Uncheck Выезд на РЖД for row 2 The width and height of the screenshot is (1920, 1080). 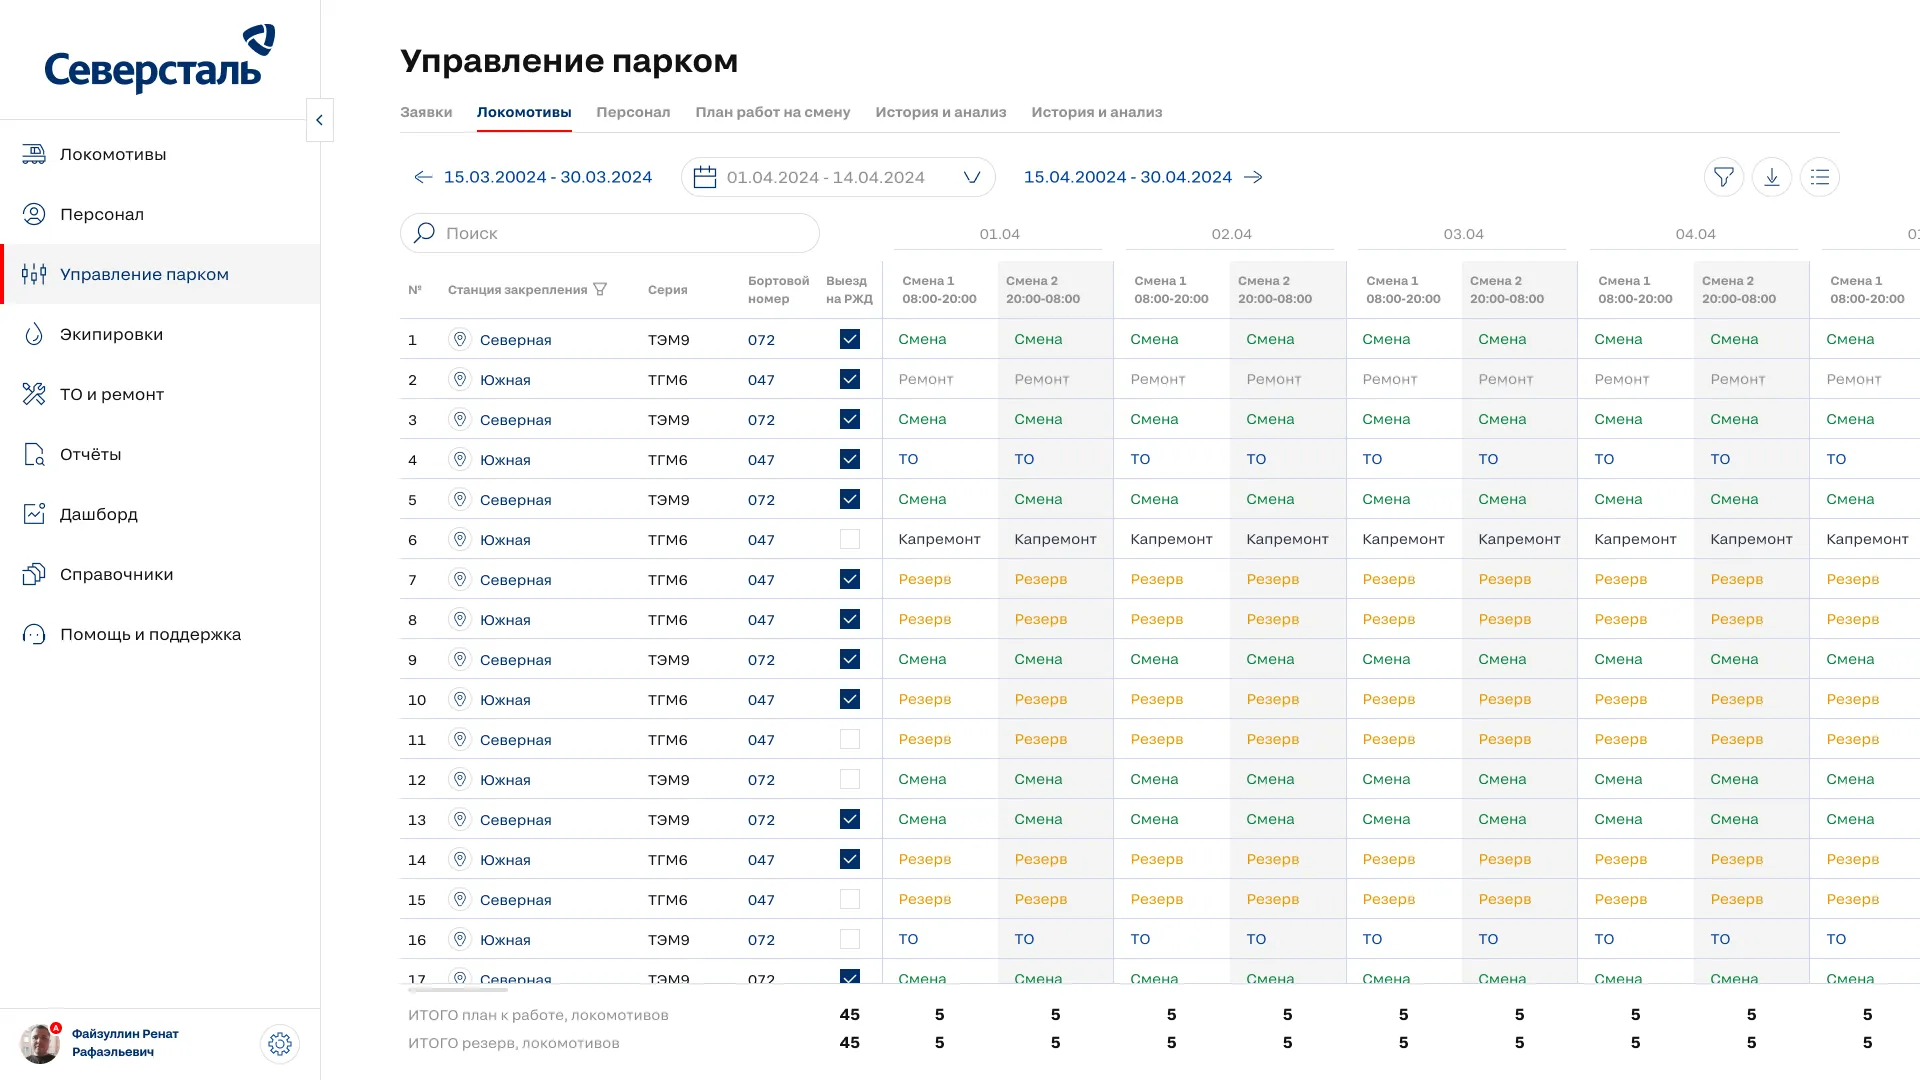(850, 379)
